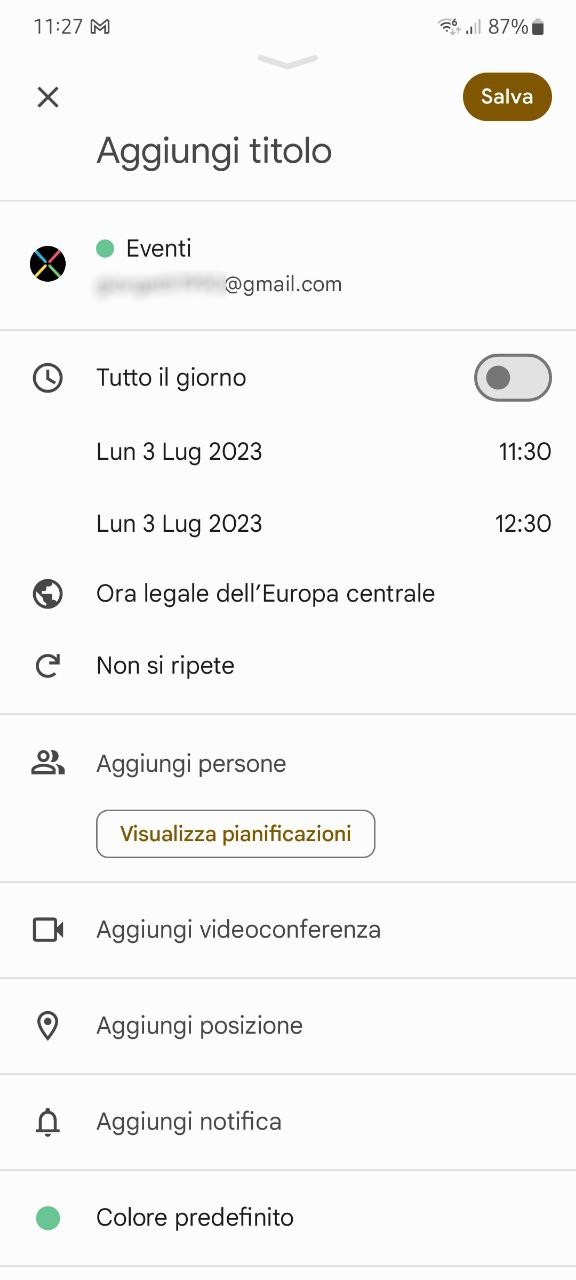576x1280 pixels.
Task: Tap the video camera icon
Action: (x=48, y=930)
